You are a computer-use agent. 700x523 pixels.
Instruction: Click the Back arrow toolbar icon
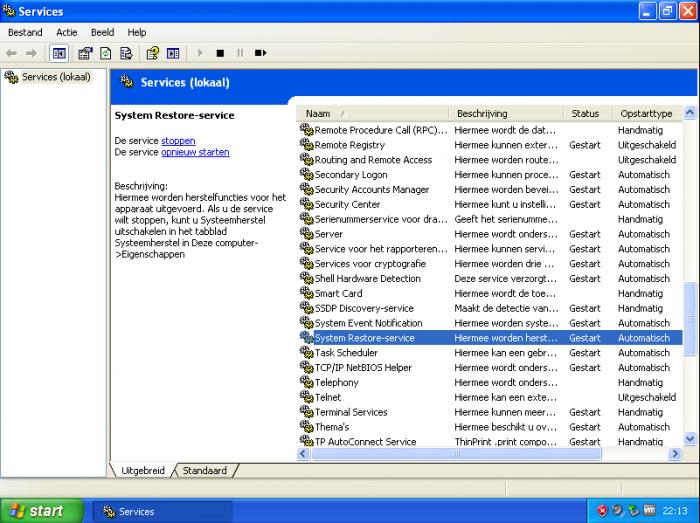[11, 54]
